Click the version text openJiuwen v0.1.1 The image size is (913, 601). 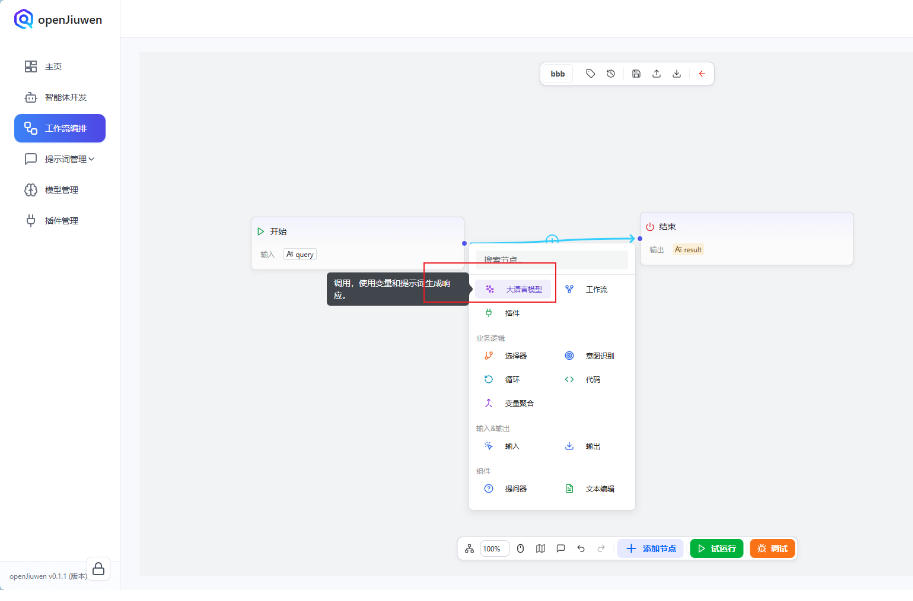[48, 577]
